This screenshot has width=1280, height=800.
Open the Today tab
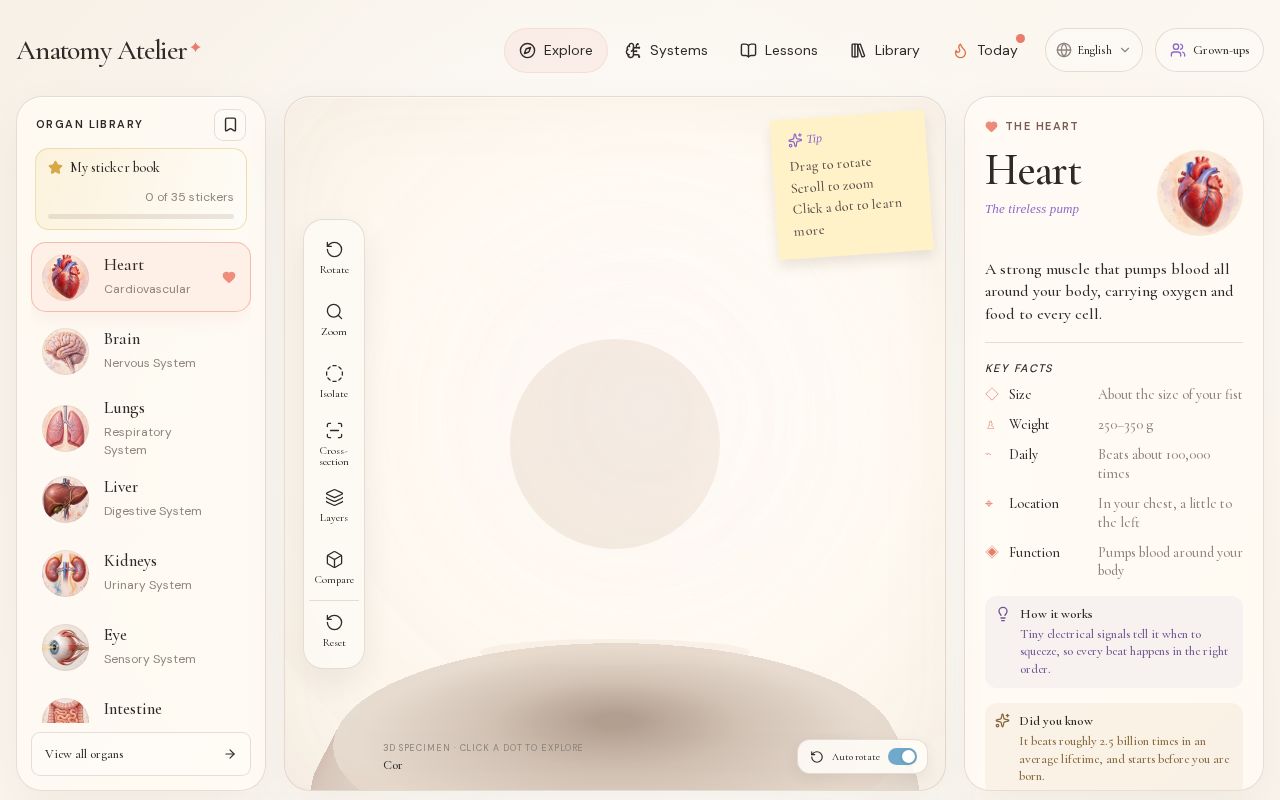click(x=985, y=50)
